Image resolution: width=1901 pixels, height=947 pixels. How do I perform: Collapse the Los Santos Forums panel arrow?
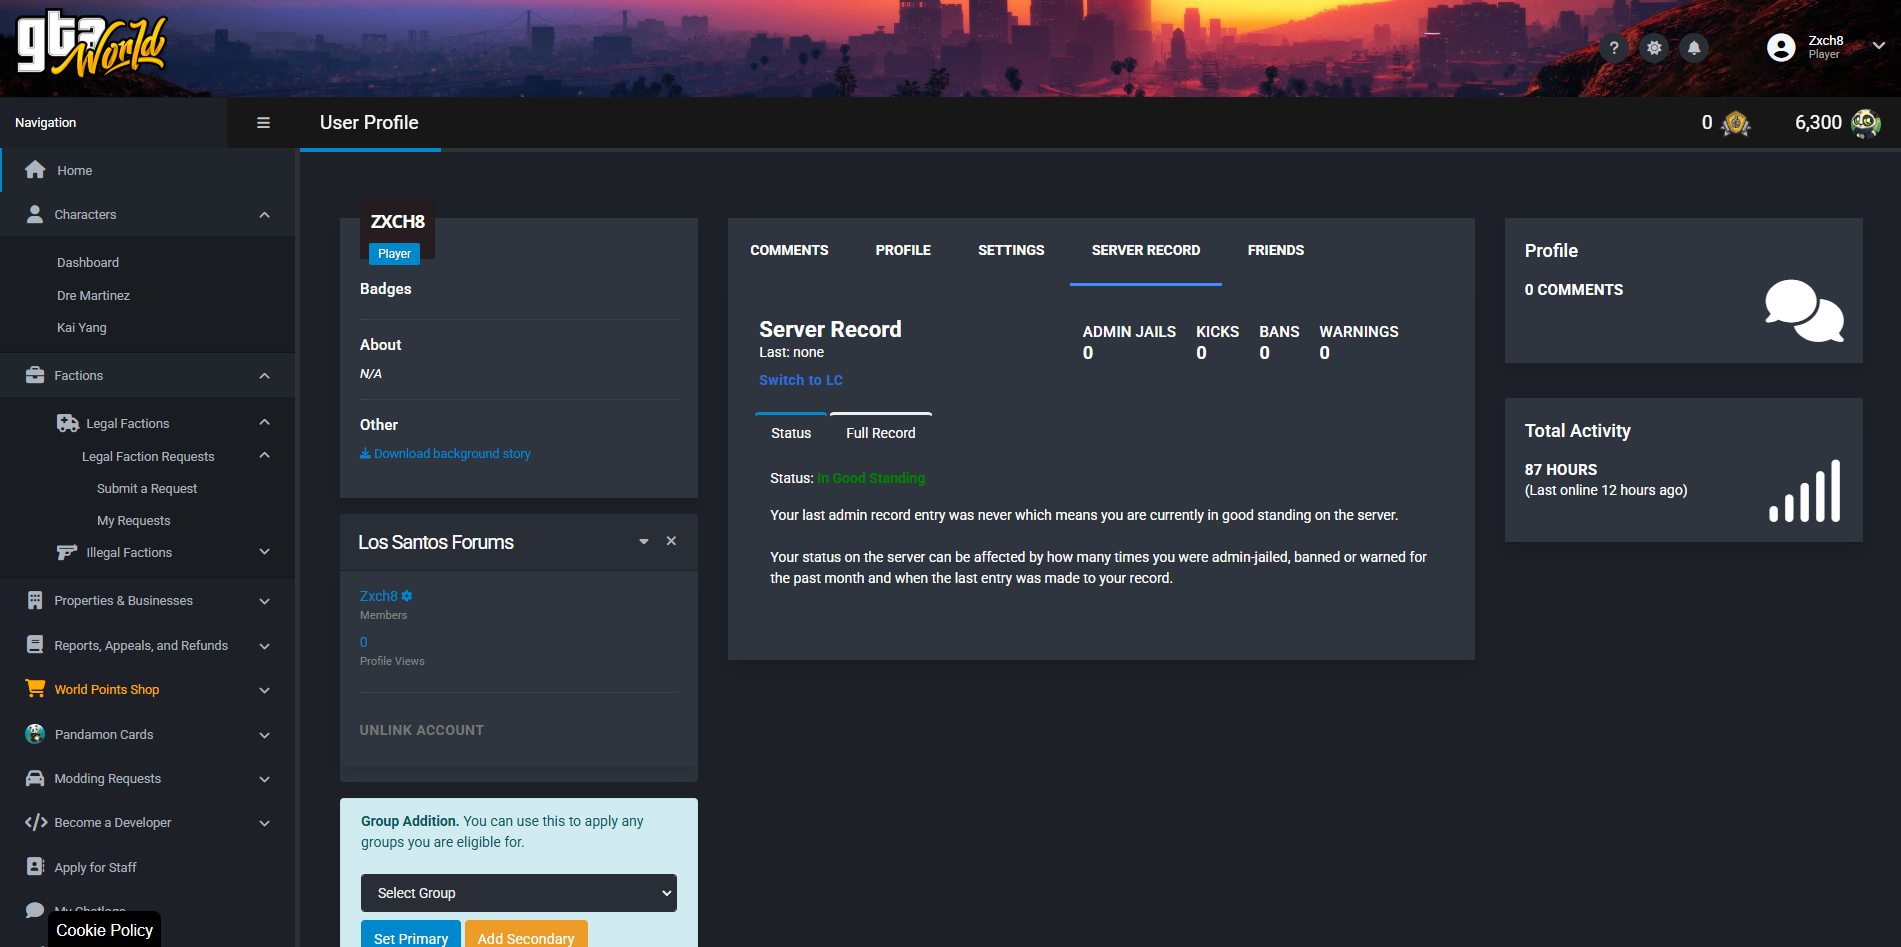pyautogui.click(x=644, y=541)
